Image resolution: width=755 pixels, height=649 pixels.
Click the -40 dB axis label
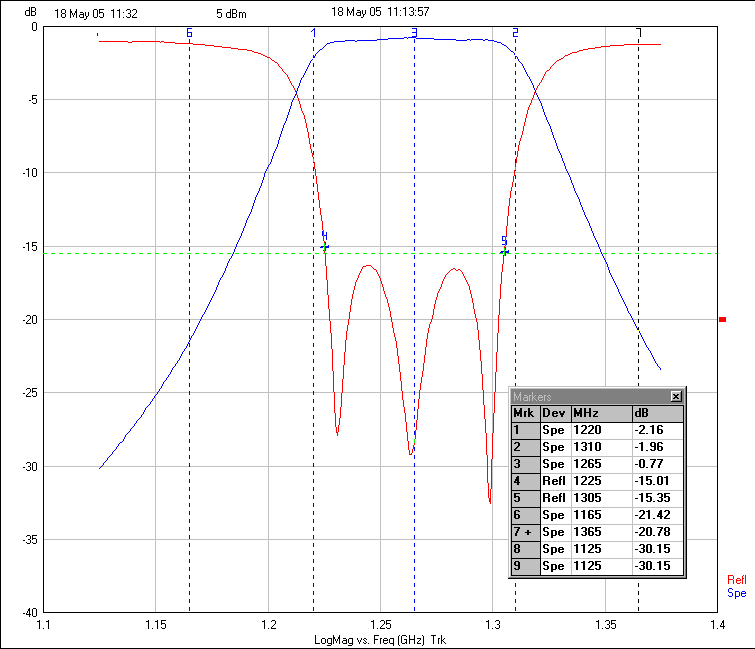tap(30, 613)
